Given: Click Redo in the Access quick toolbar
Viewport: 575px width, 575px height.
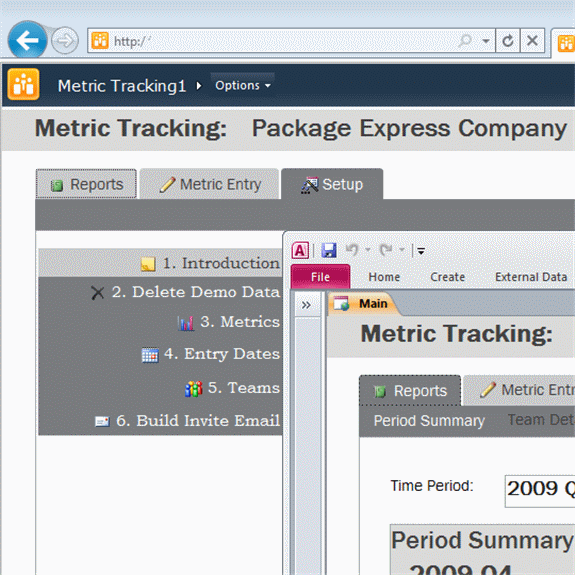Looking at the screenshot, I should coord(386,250).
